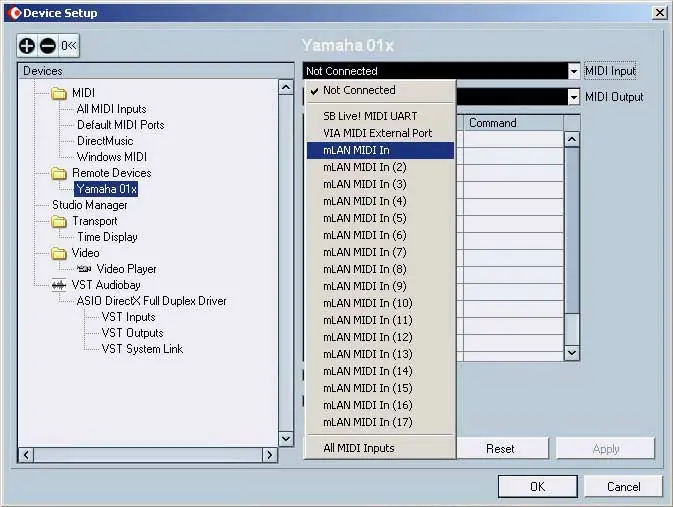The width and height of the screenshot is (673, 507).
Task: Click the OK button
Action: (x=537, y=486)
